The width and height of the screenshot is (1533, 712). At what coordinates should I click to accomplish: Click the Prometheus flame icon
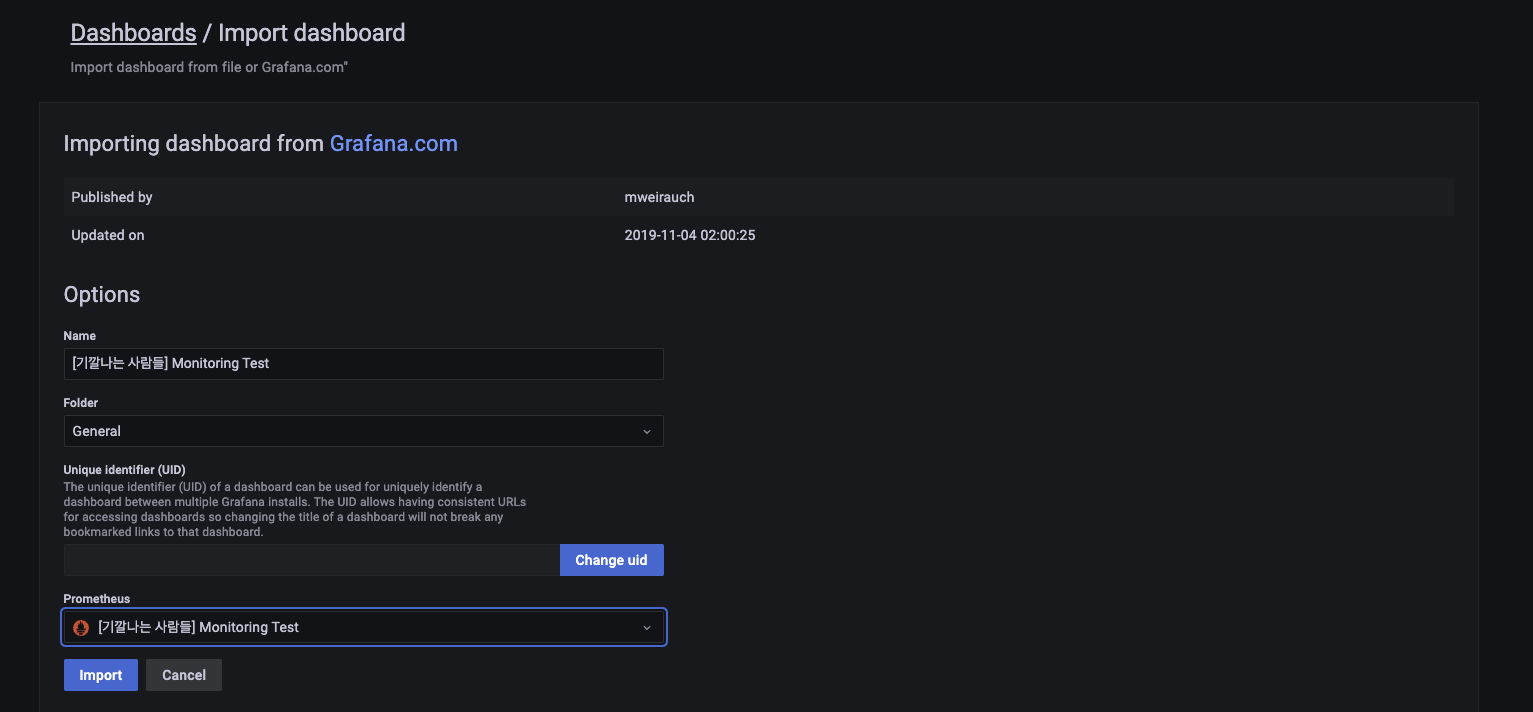coord(82,628)
